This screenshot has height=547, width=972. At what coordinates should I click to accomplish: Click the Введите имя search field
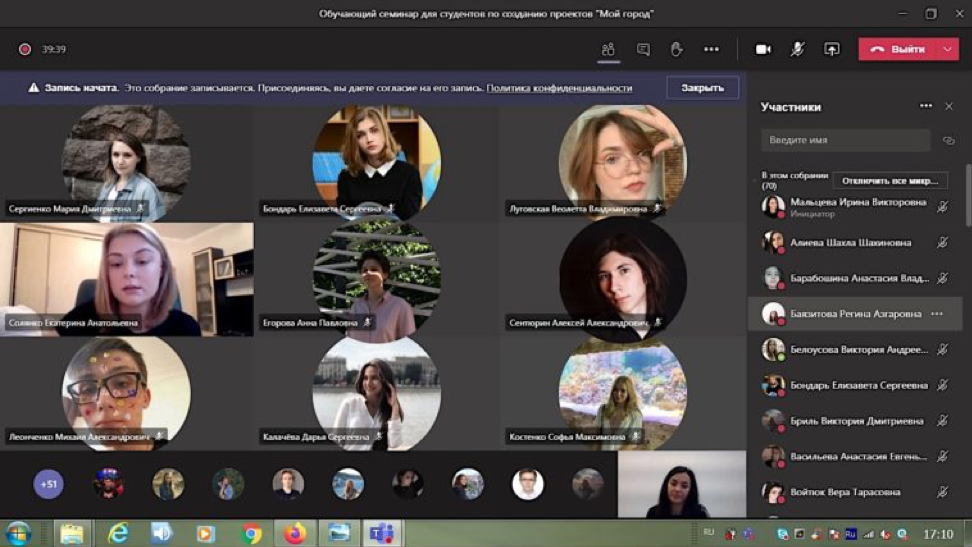(845, 141)
